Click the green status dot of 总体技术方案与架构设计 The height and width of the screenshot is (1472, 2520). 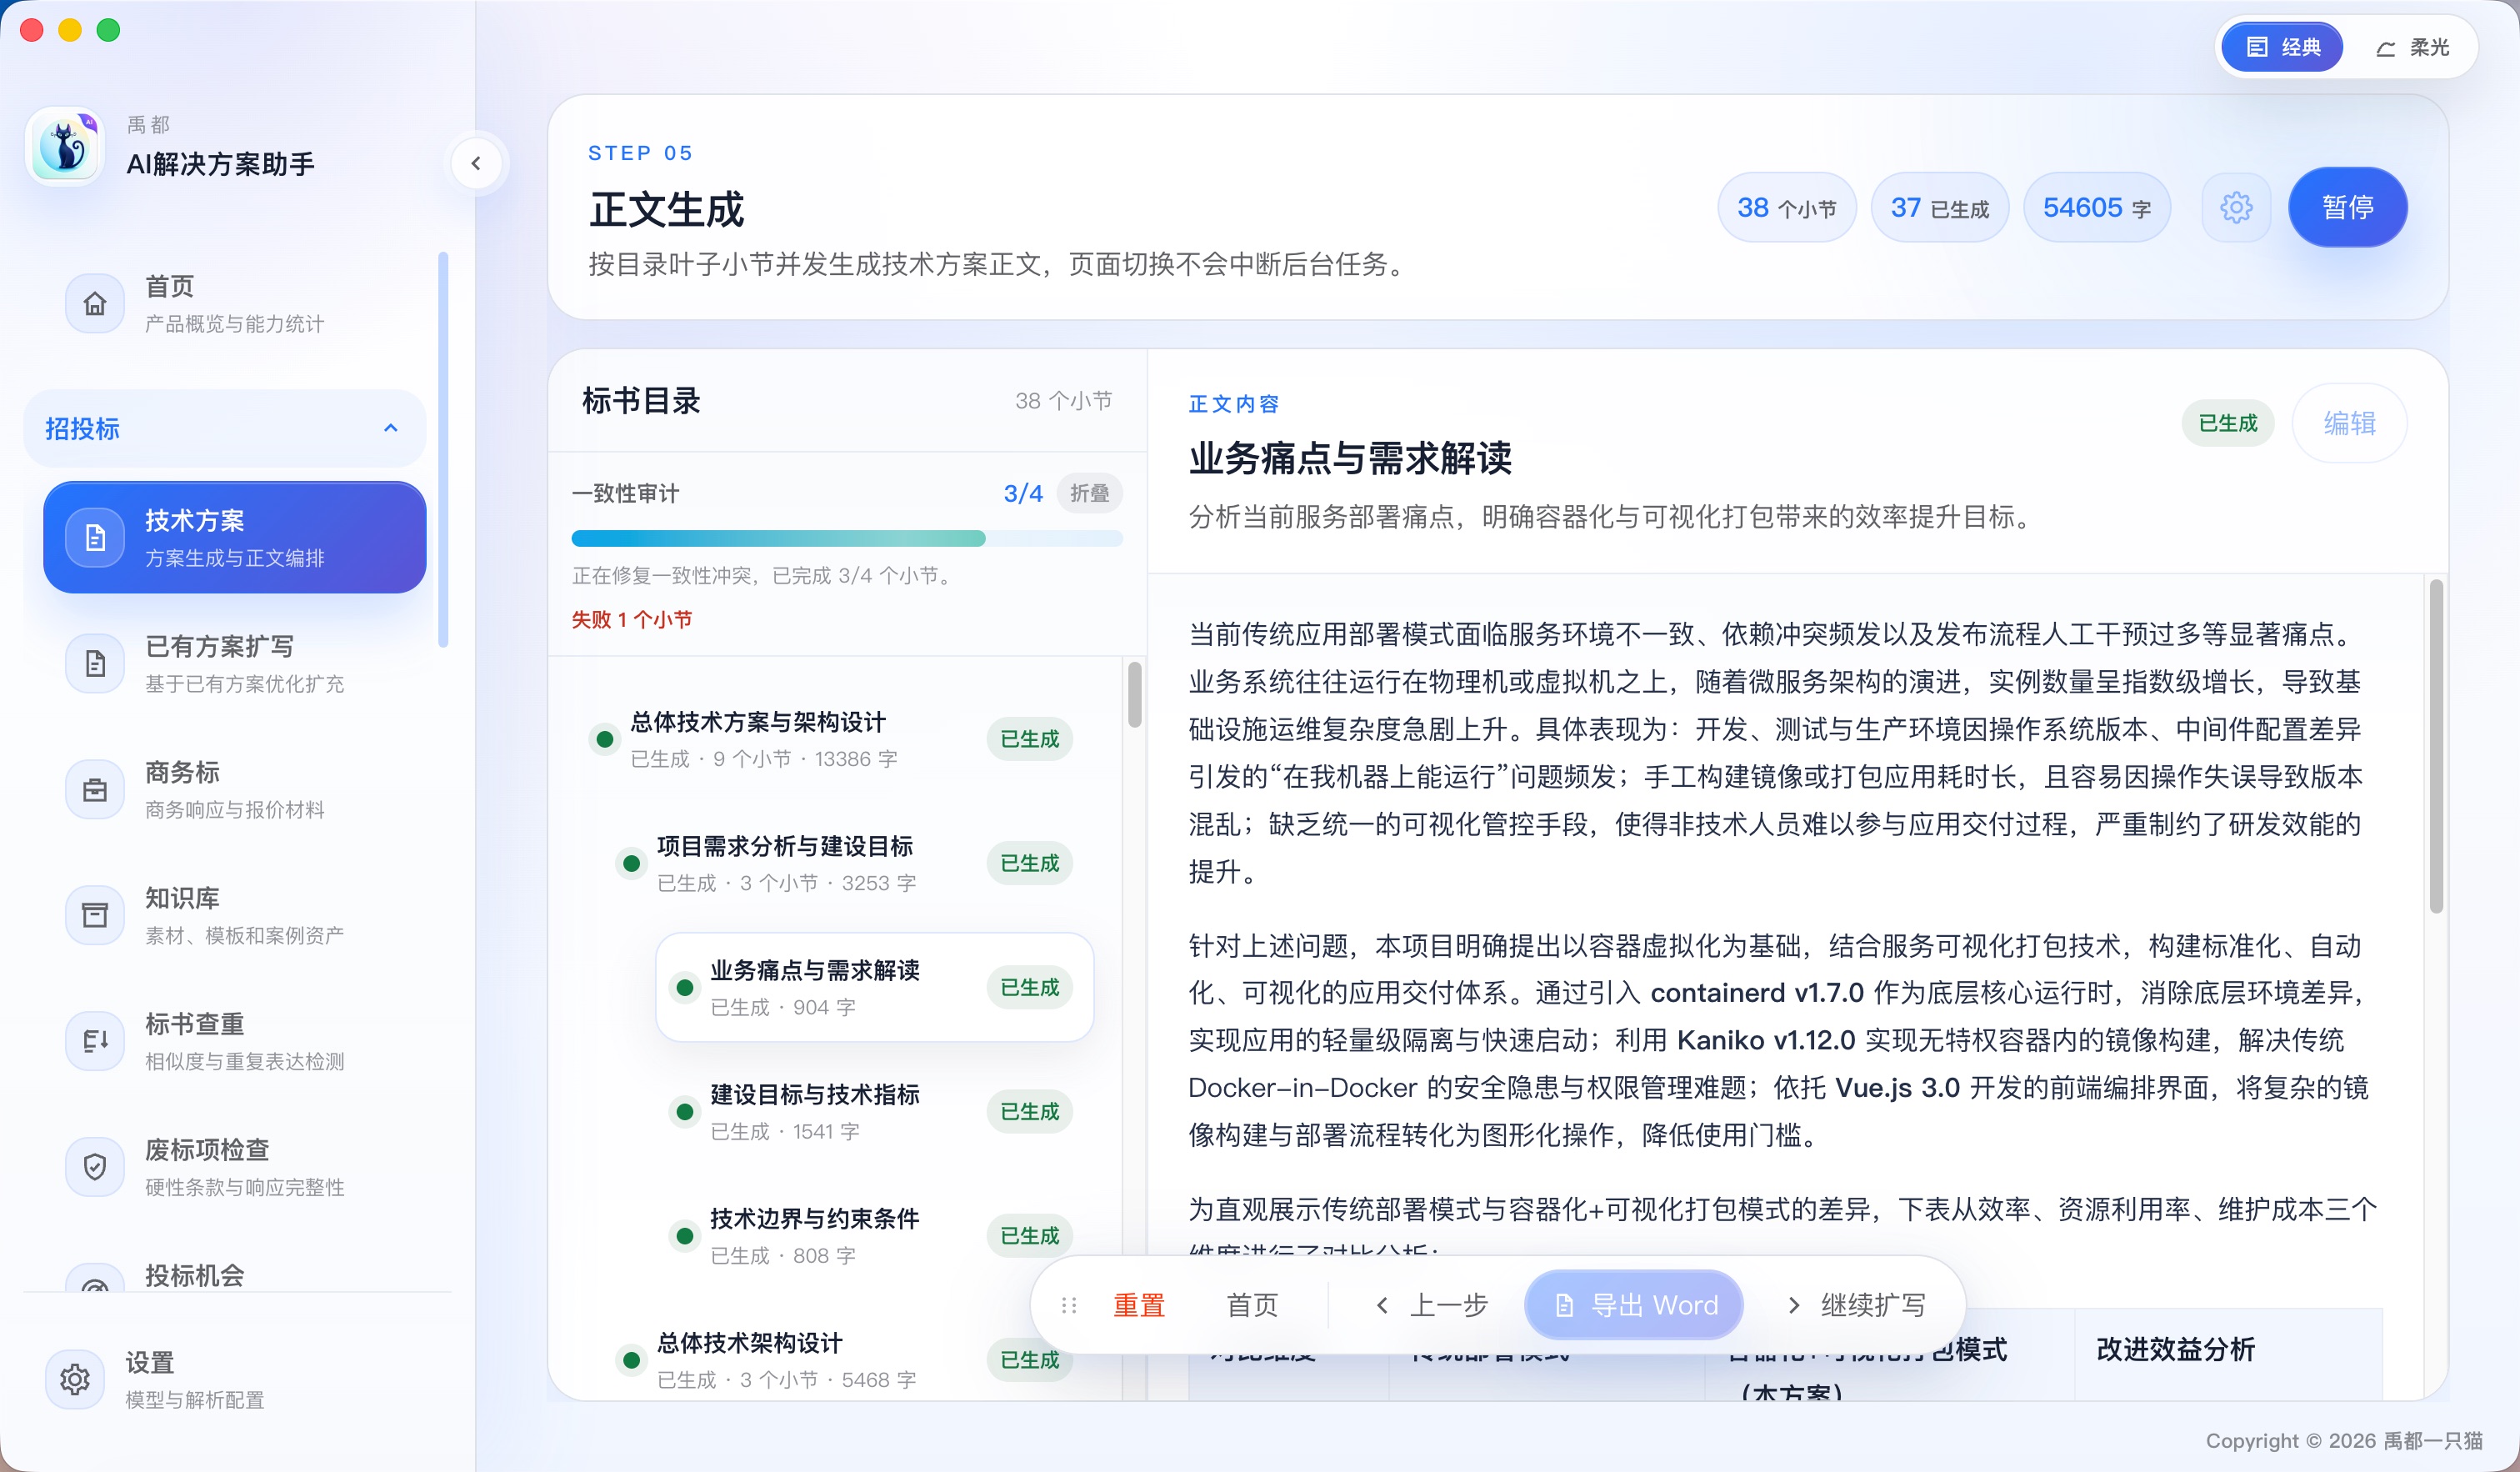tap(604, 739)
